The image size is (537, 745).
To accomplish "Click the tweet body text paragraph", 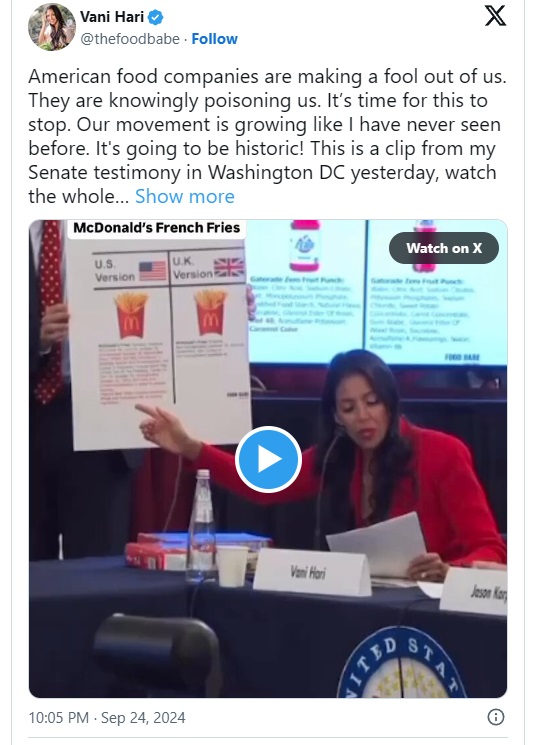I will click(x=267, y=136).
